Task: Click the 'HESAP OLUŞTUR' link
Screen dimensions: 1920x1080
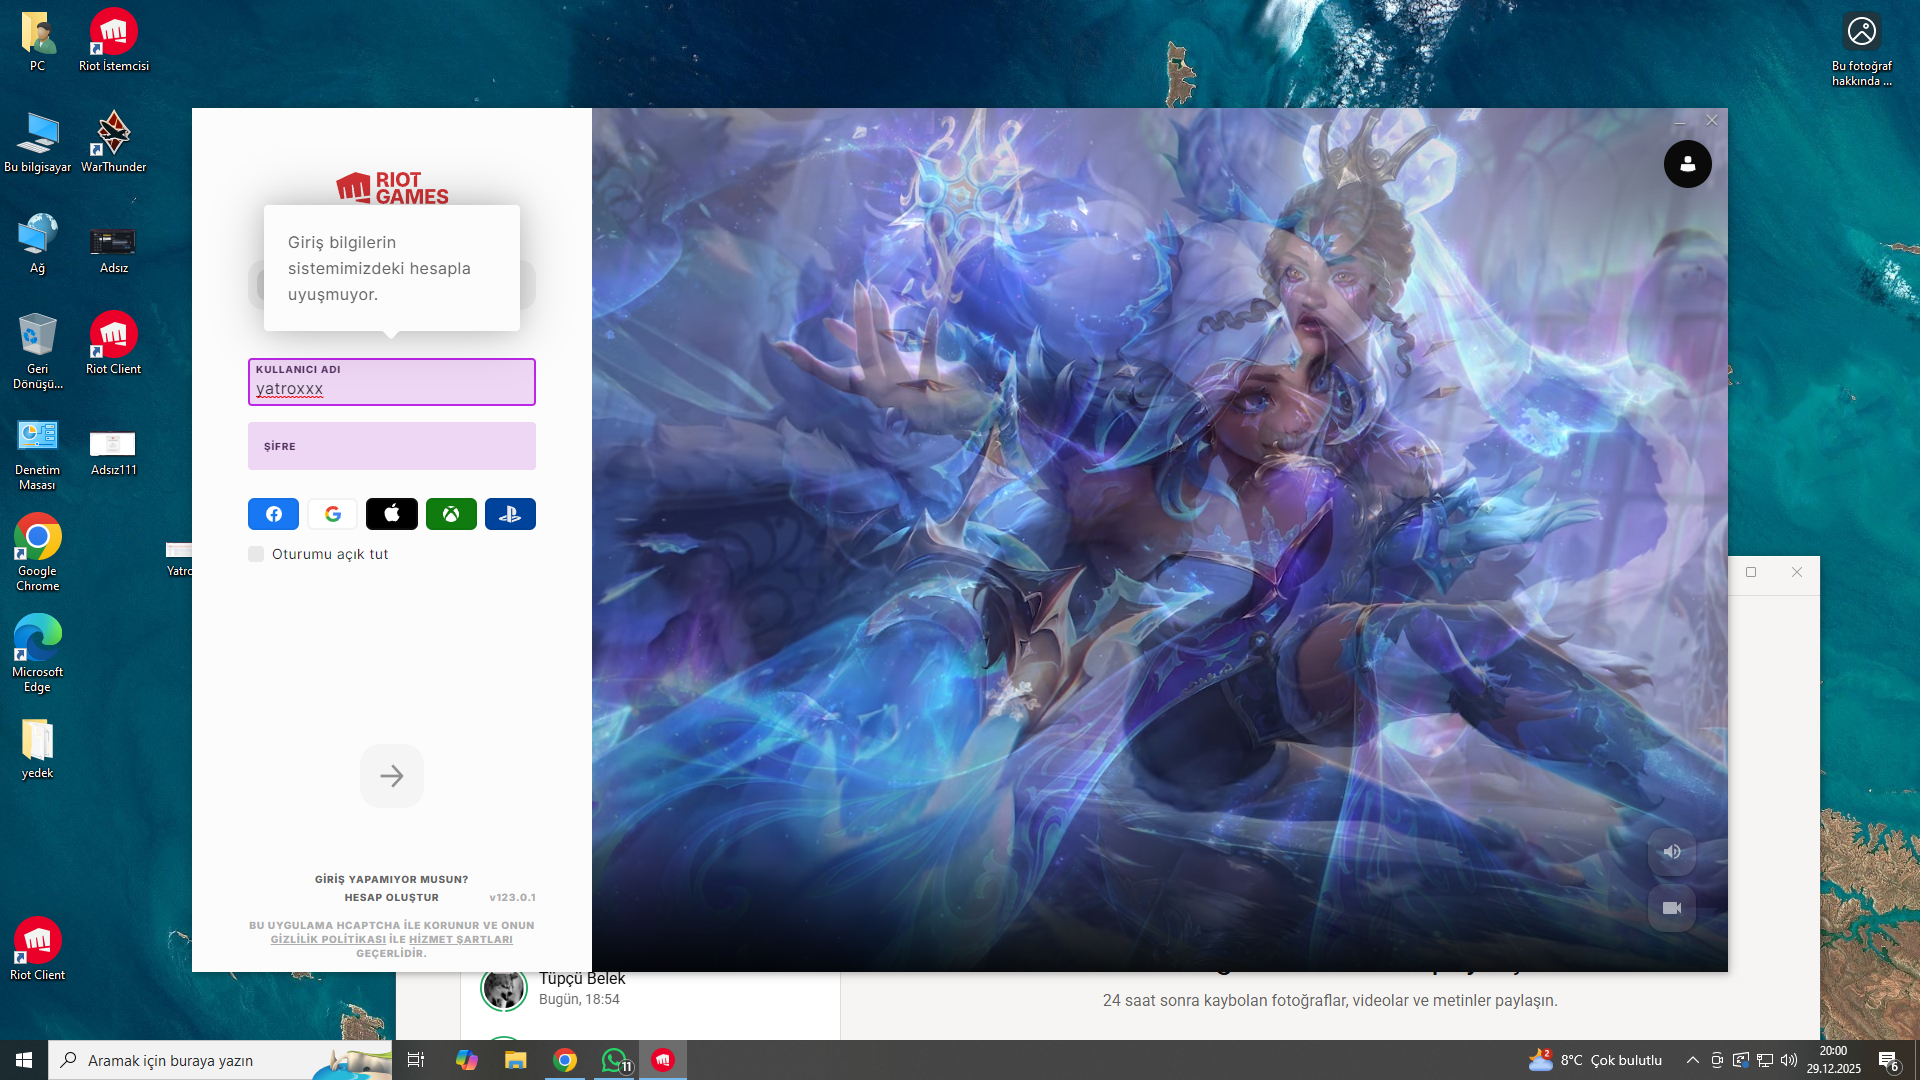Action: point(392,898)
